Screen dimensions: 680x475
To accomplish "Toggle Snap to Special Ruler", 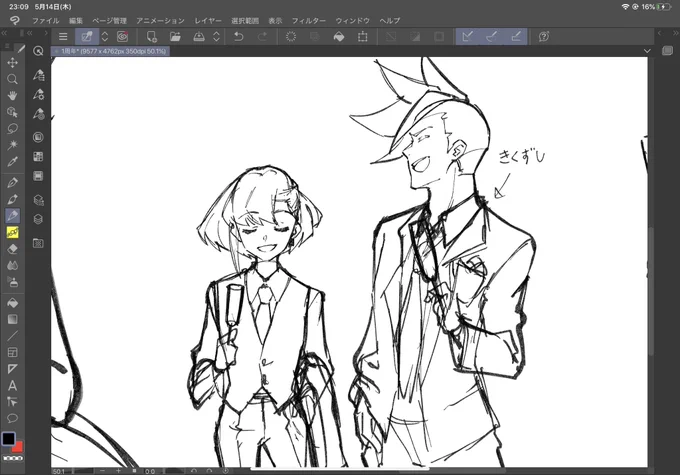I will [x=491, y=36].
